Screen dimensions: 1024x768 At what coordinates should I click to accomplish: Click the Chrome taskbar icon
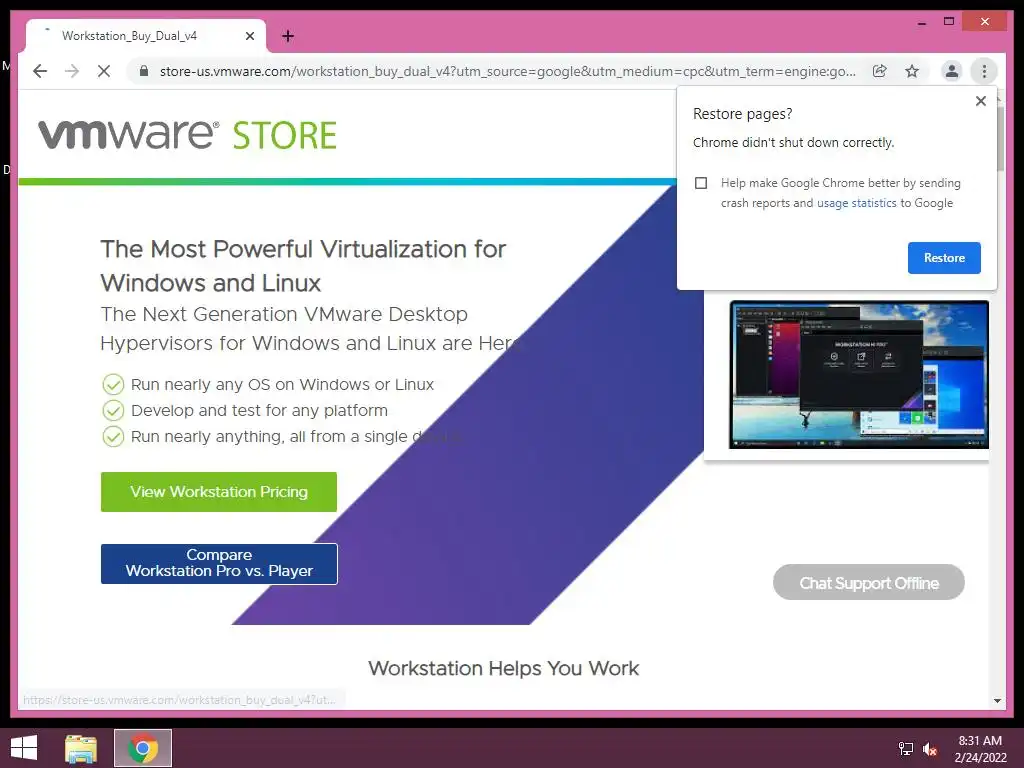pos(143,748)
